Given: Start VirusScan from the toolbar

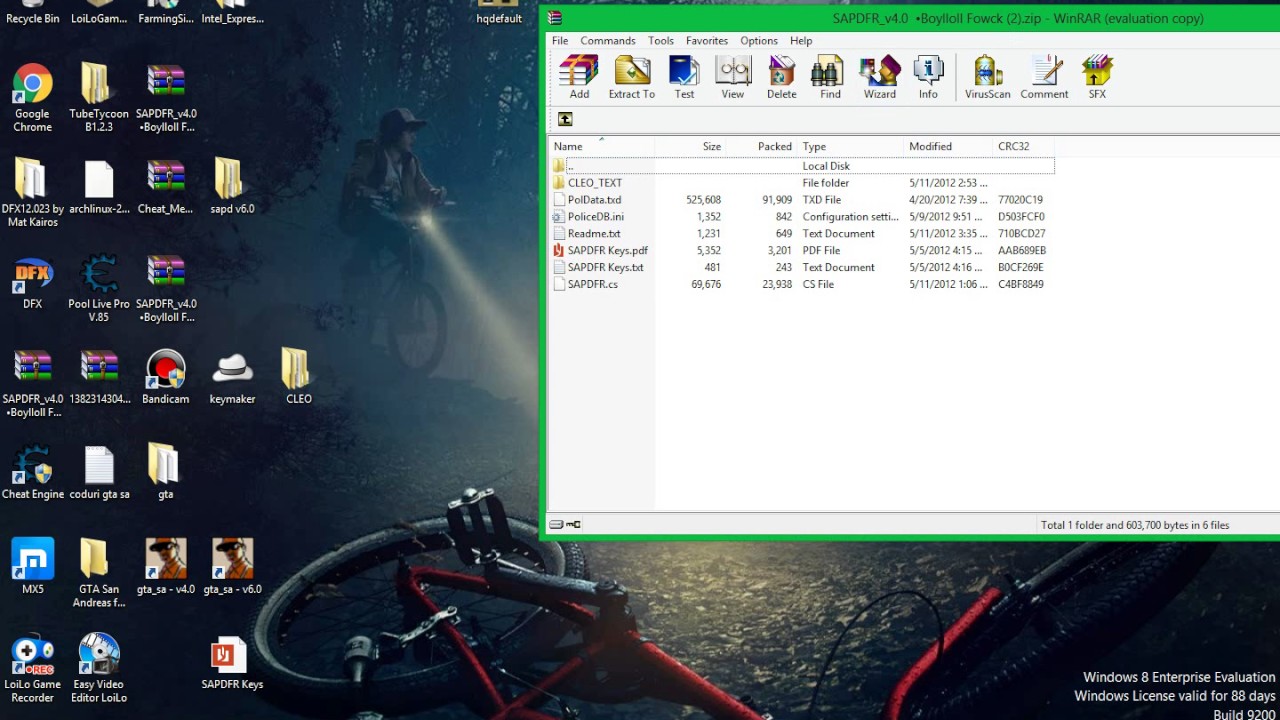Looking at the screenshot, I should tap(987, 77).
